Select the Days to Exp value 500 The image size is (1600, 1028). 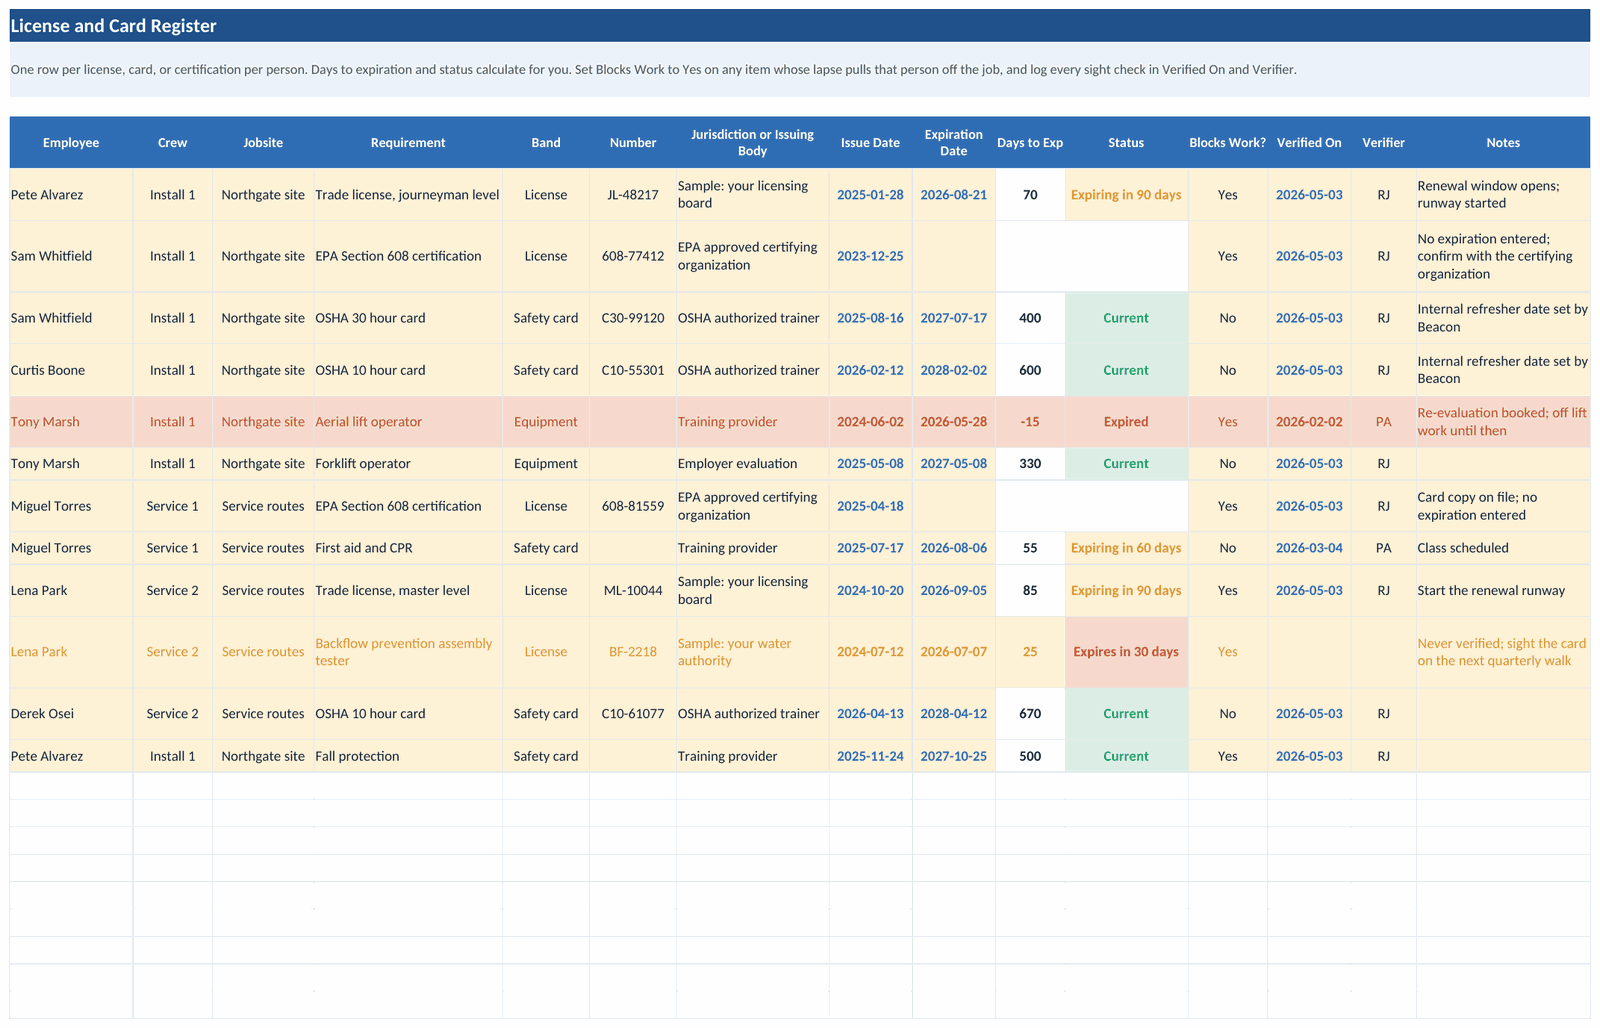(x=1030, y=756)
